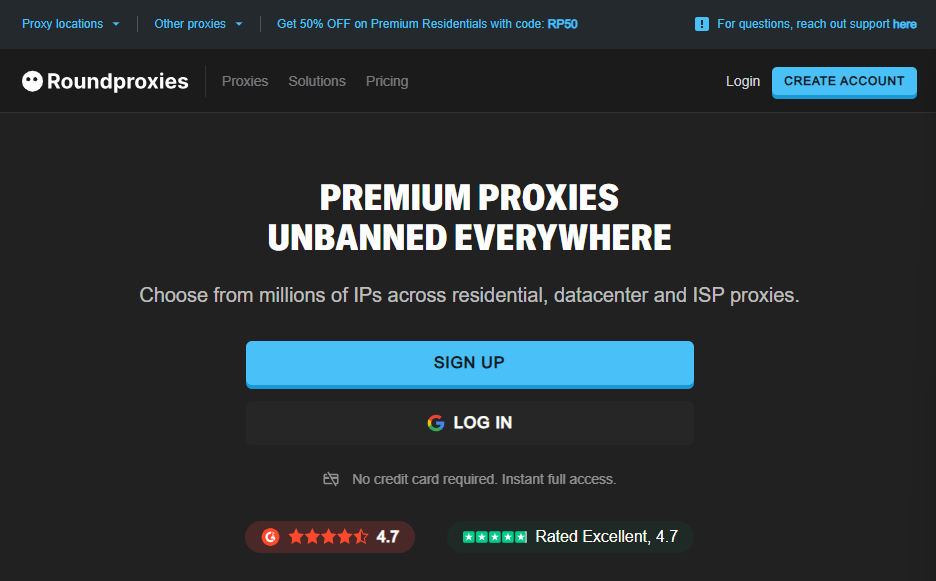Click the Login link in navbar
Image resolution: width=936 pixels, height=581 pixels.
(743, 81)
